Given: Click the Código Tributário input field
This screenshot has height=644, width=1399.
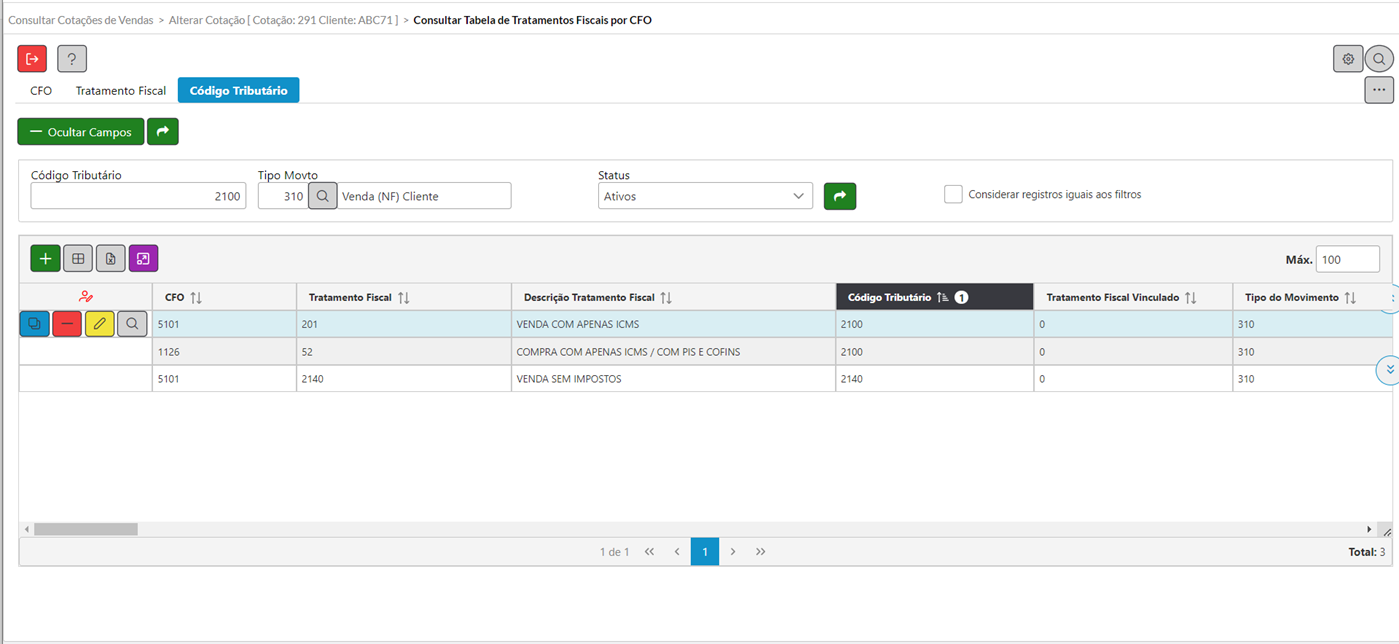Looking at the screenshot, I should click(x=137, y=196).
